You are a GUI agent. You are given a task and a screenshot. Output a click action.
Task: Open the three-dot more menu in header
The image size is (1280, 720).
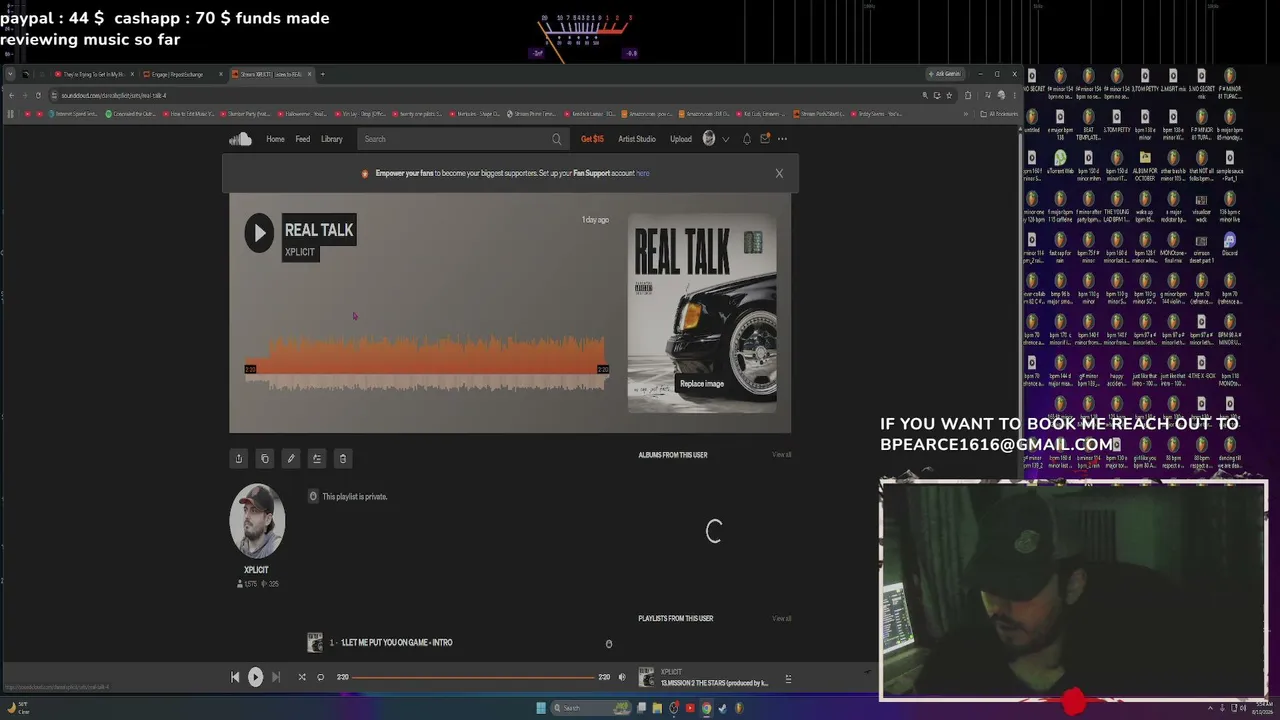coord(783,139)
